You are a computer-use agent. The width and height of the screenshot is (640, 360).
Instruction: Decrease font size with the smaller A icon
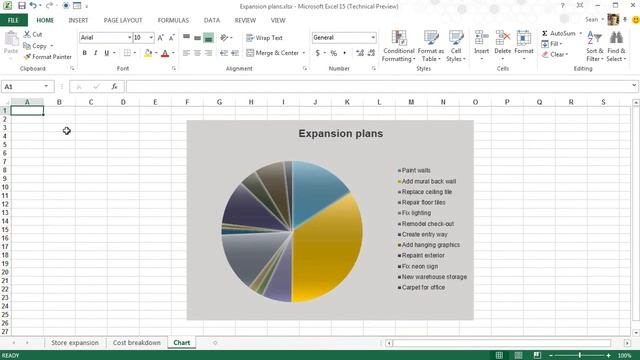172,38
